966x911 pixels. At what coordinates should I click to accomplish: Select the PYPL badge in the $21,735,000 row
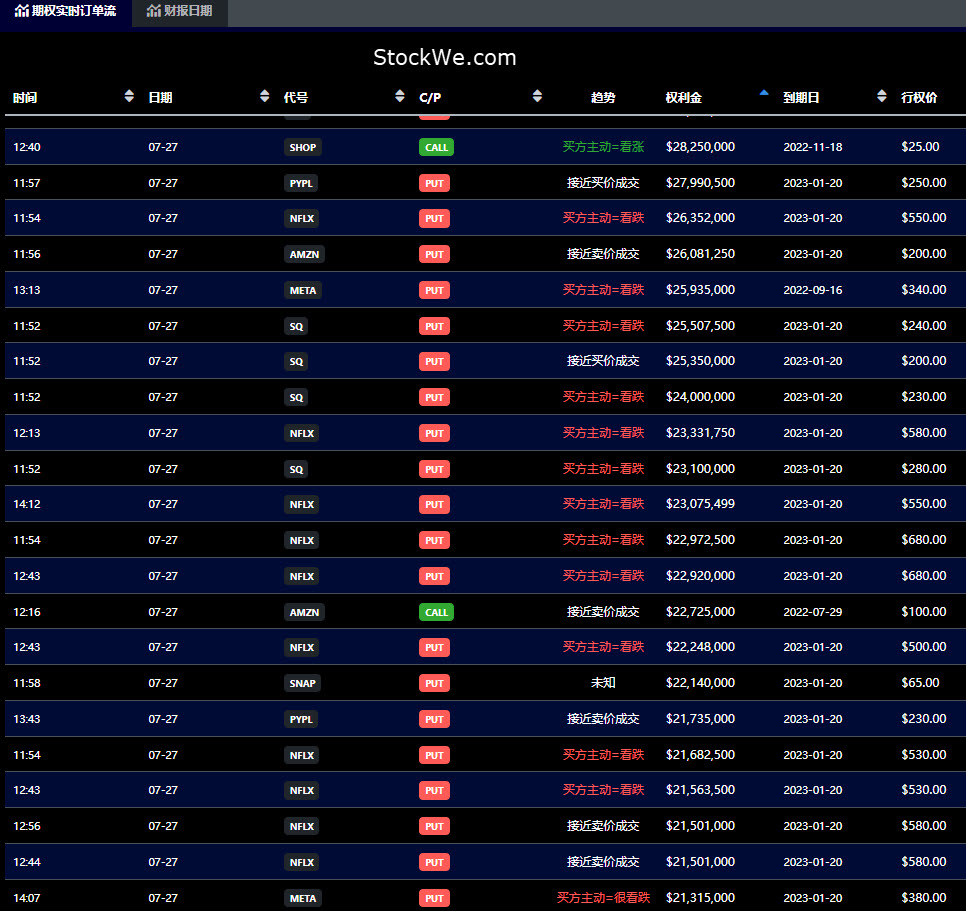pyautogui.click(x=301, y=719)
